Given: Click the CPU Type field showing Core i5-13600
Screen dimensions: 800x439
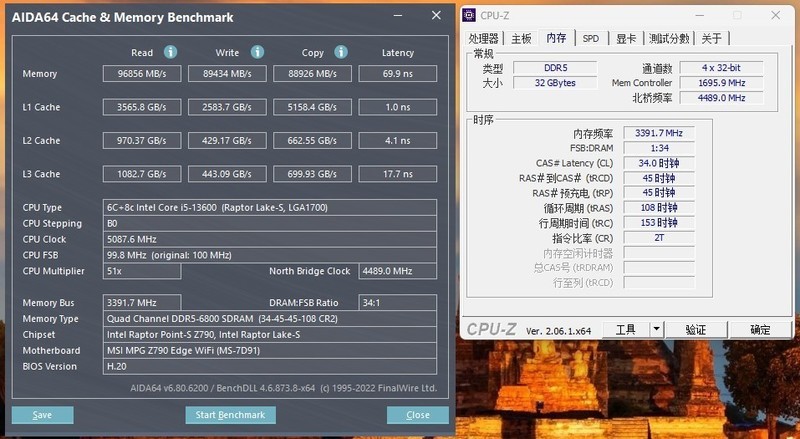Looking at the screenshot, I should tap(269, 207).
